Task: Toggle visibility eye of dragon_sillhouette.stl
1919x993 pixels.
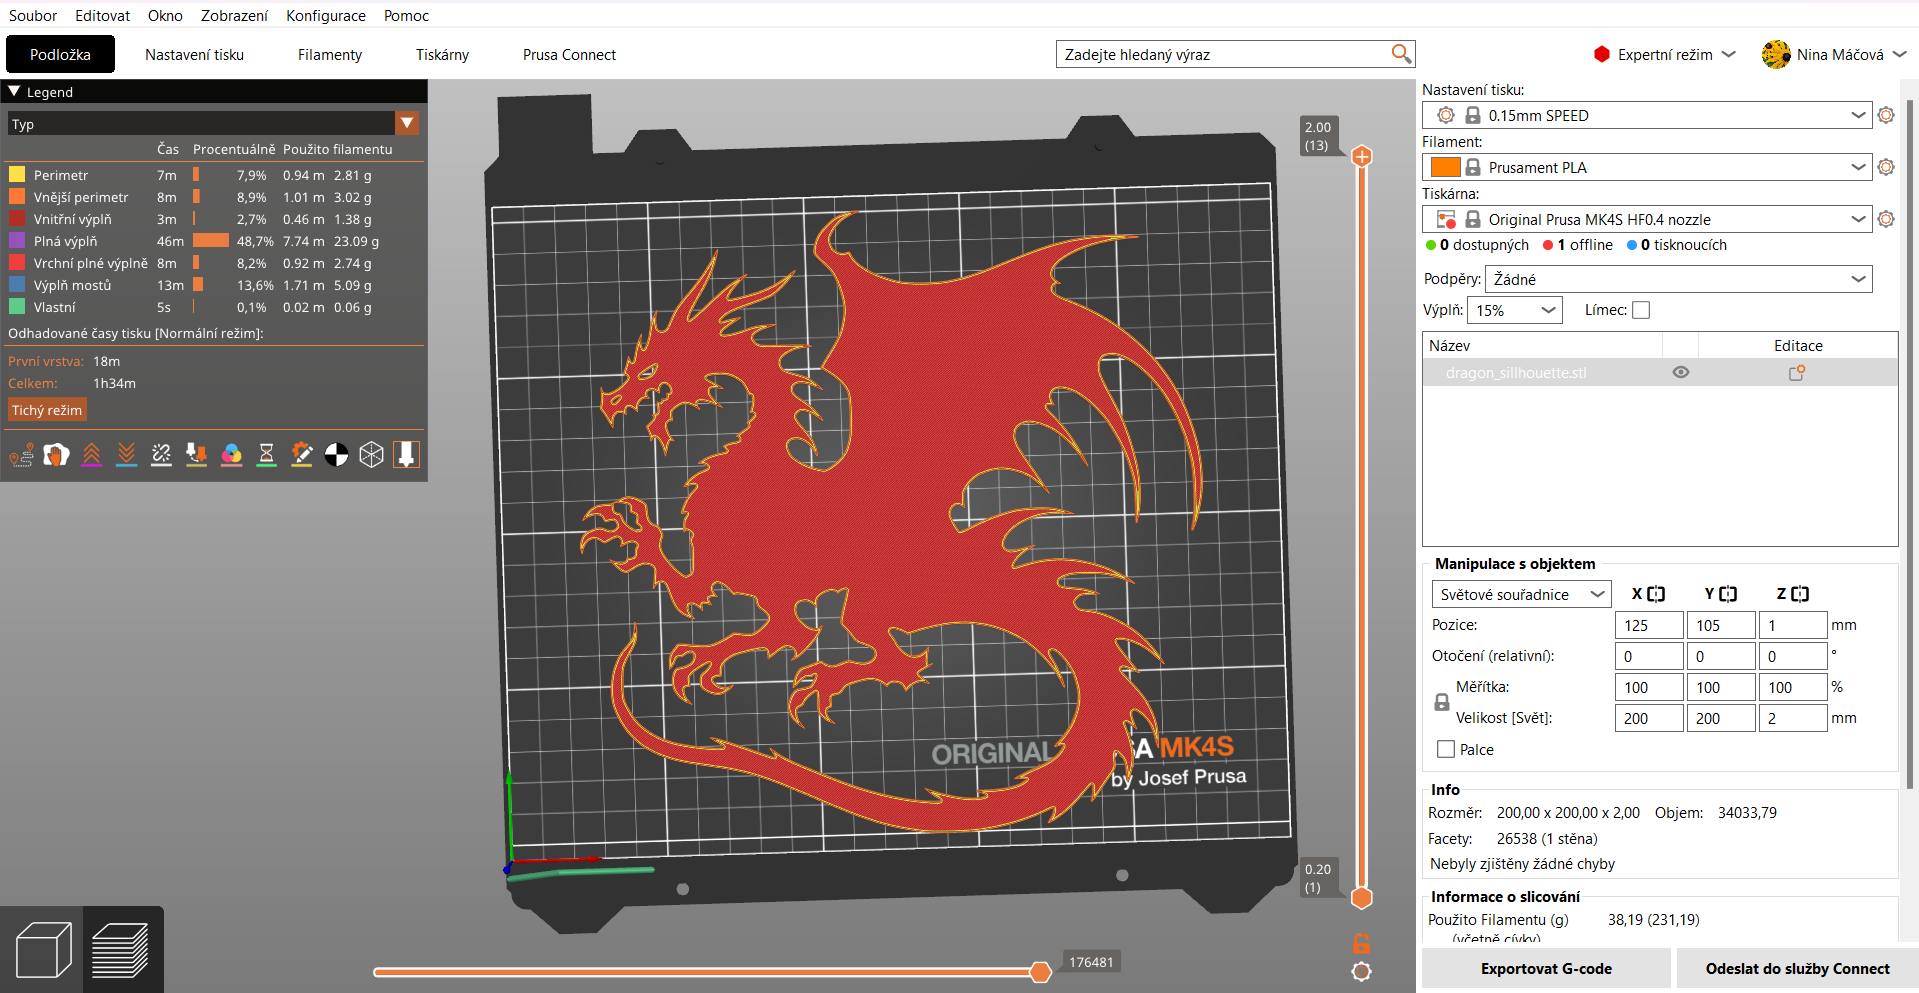Action: point(1681,372)
